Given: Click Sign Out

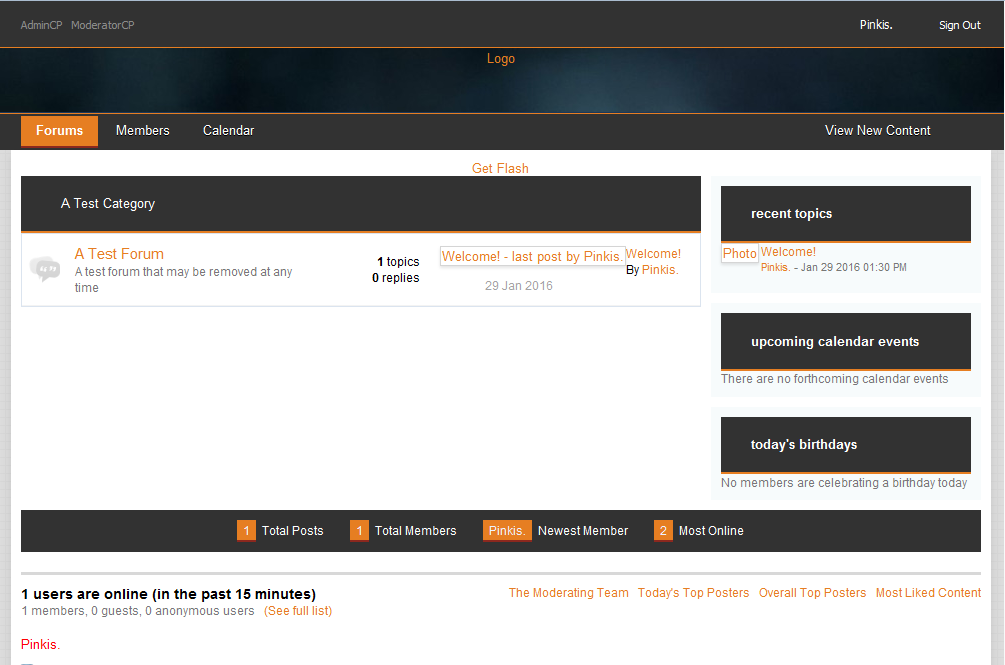Looking at the screenshot, I should coord(959,25).
